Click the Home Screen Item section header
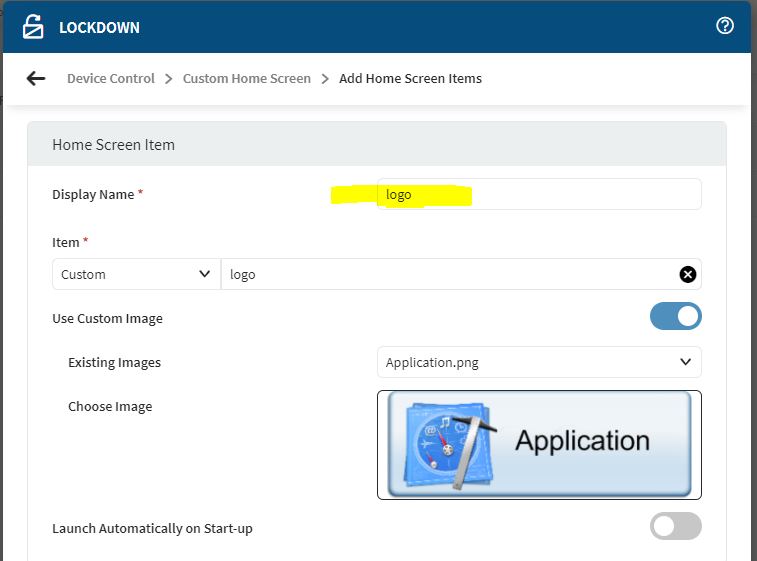The image size is (757, 561). tap(113, 144)
